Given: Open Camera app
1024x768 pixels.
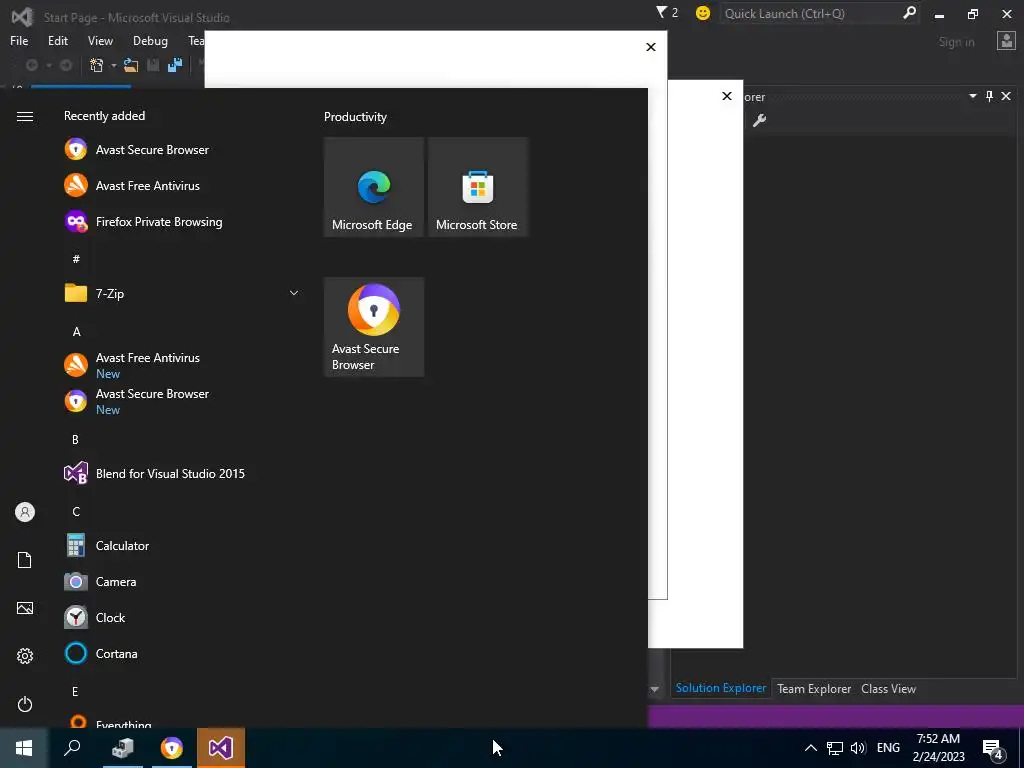Looking at the screenshot, I should coord(183,581).
